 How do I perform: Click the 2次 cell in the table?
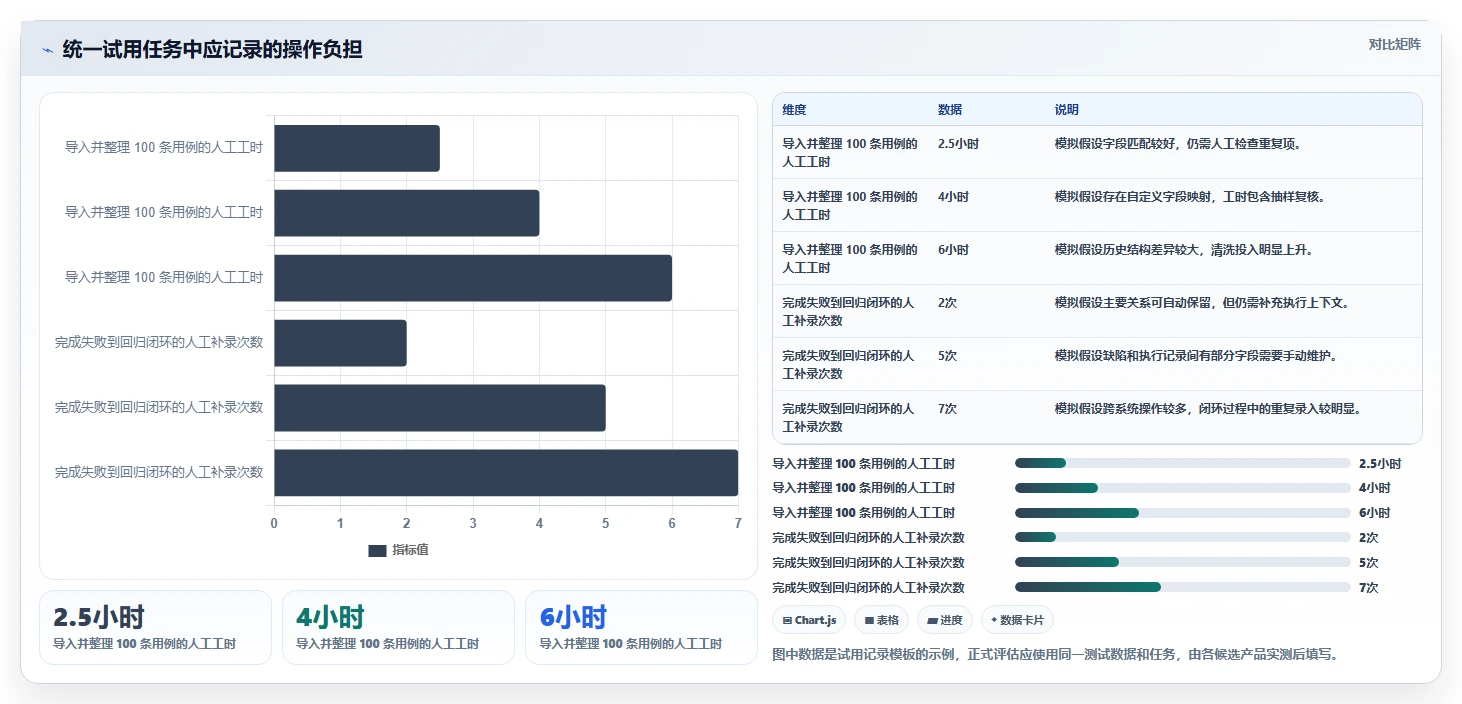point(947,303)
